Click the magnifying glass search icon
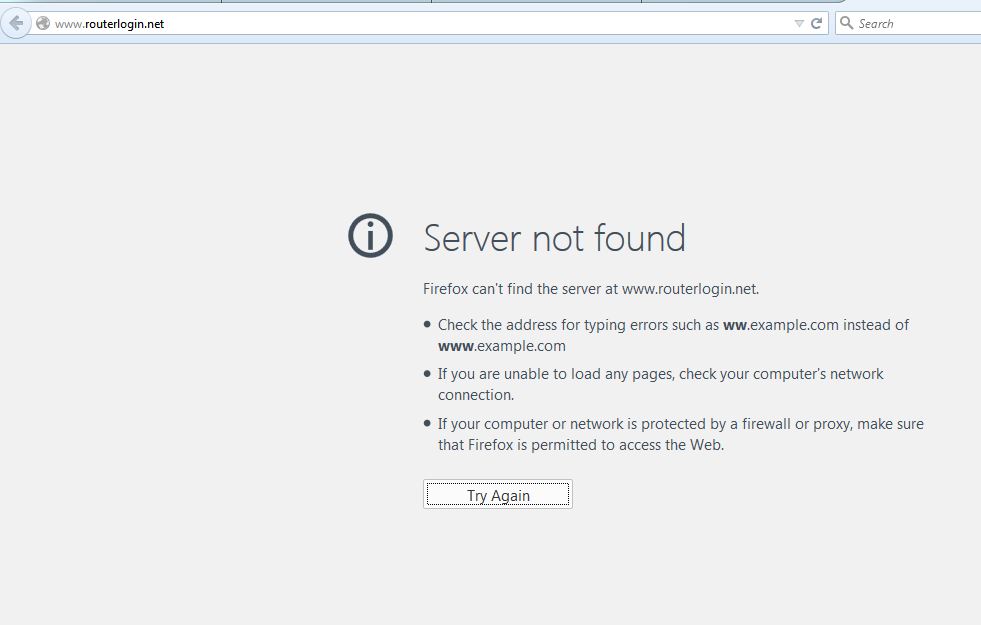This screenshot has height=625, width=981. point(847,23)
